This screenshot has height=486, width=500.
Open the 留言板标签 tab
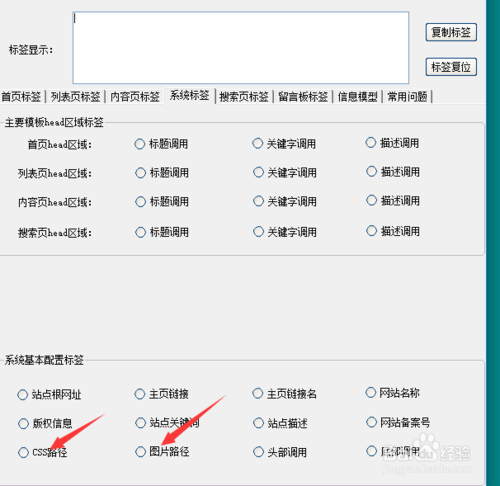303,97
